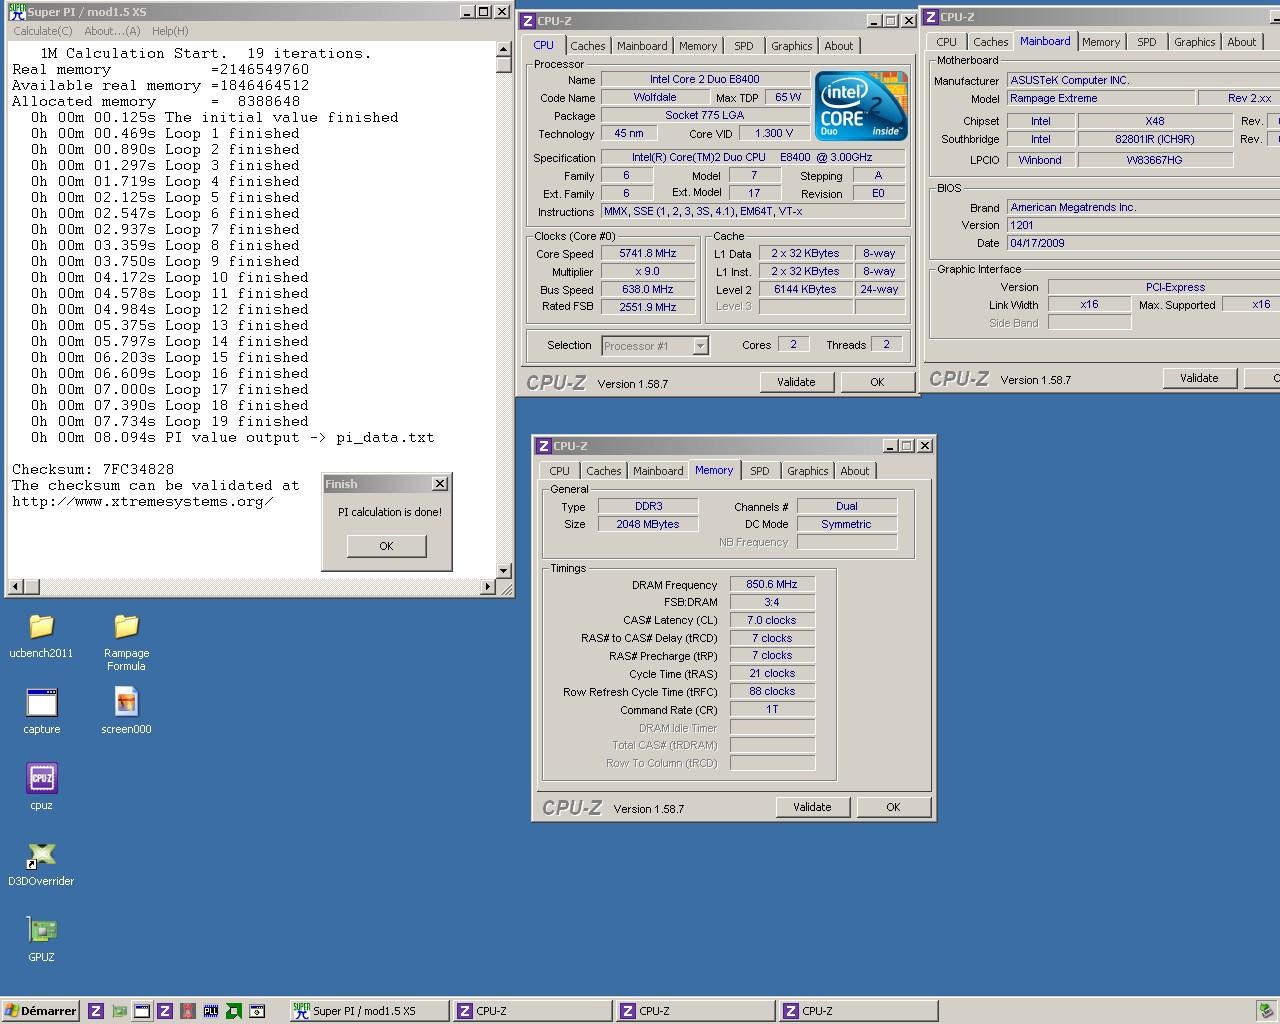Select About tab in the Timings CPU-Z window

pos(855,471)
